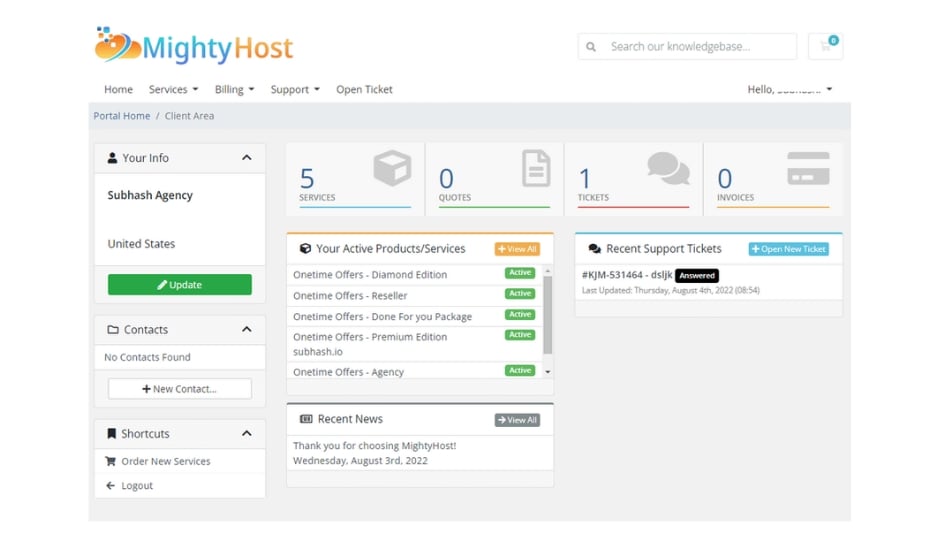
Task: Open the Order New Services shortcut
Action: (x=180, y=461)
